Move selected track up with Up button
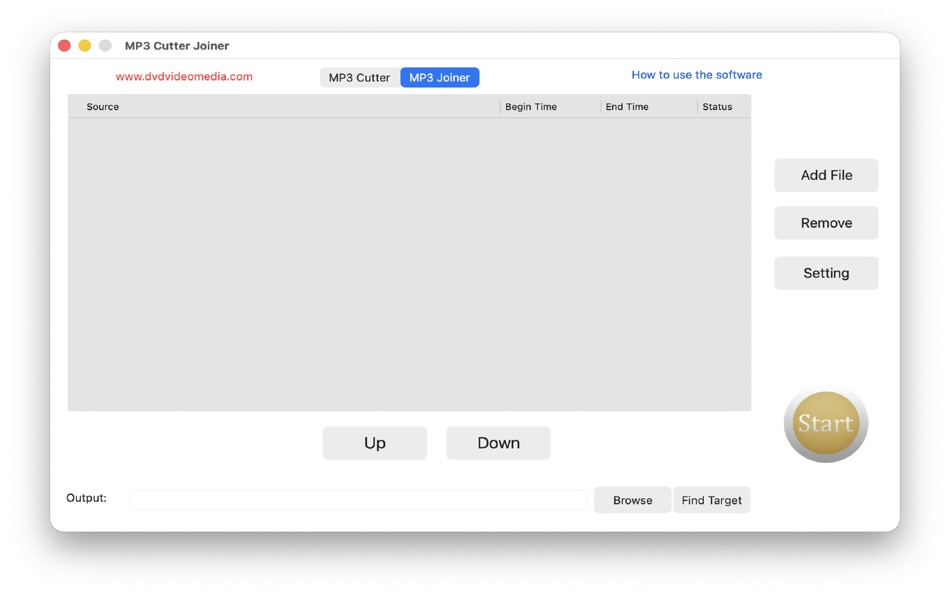 point(374,443)
